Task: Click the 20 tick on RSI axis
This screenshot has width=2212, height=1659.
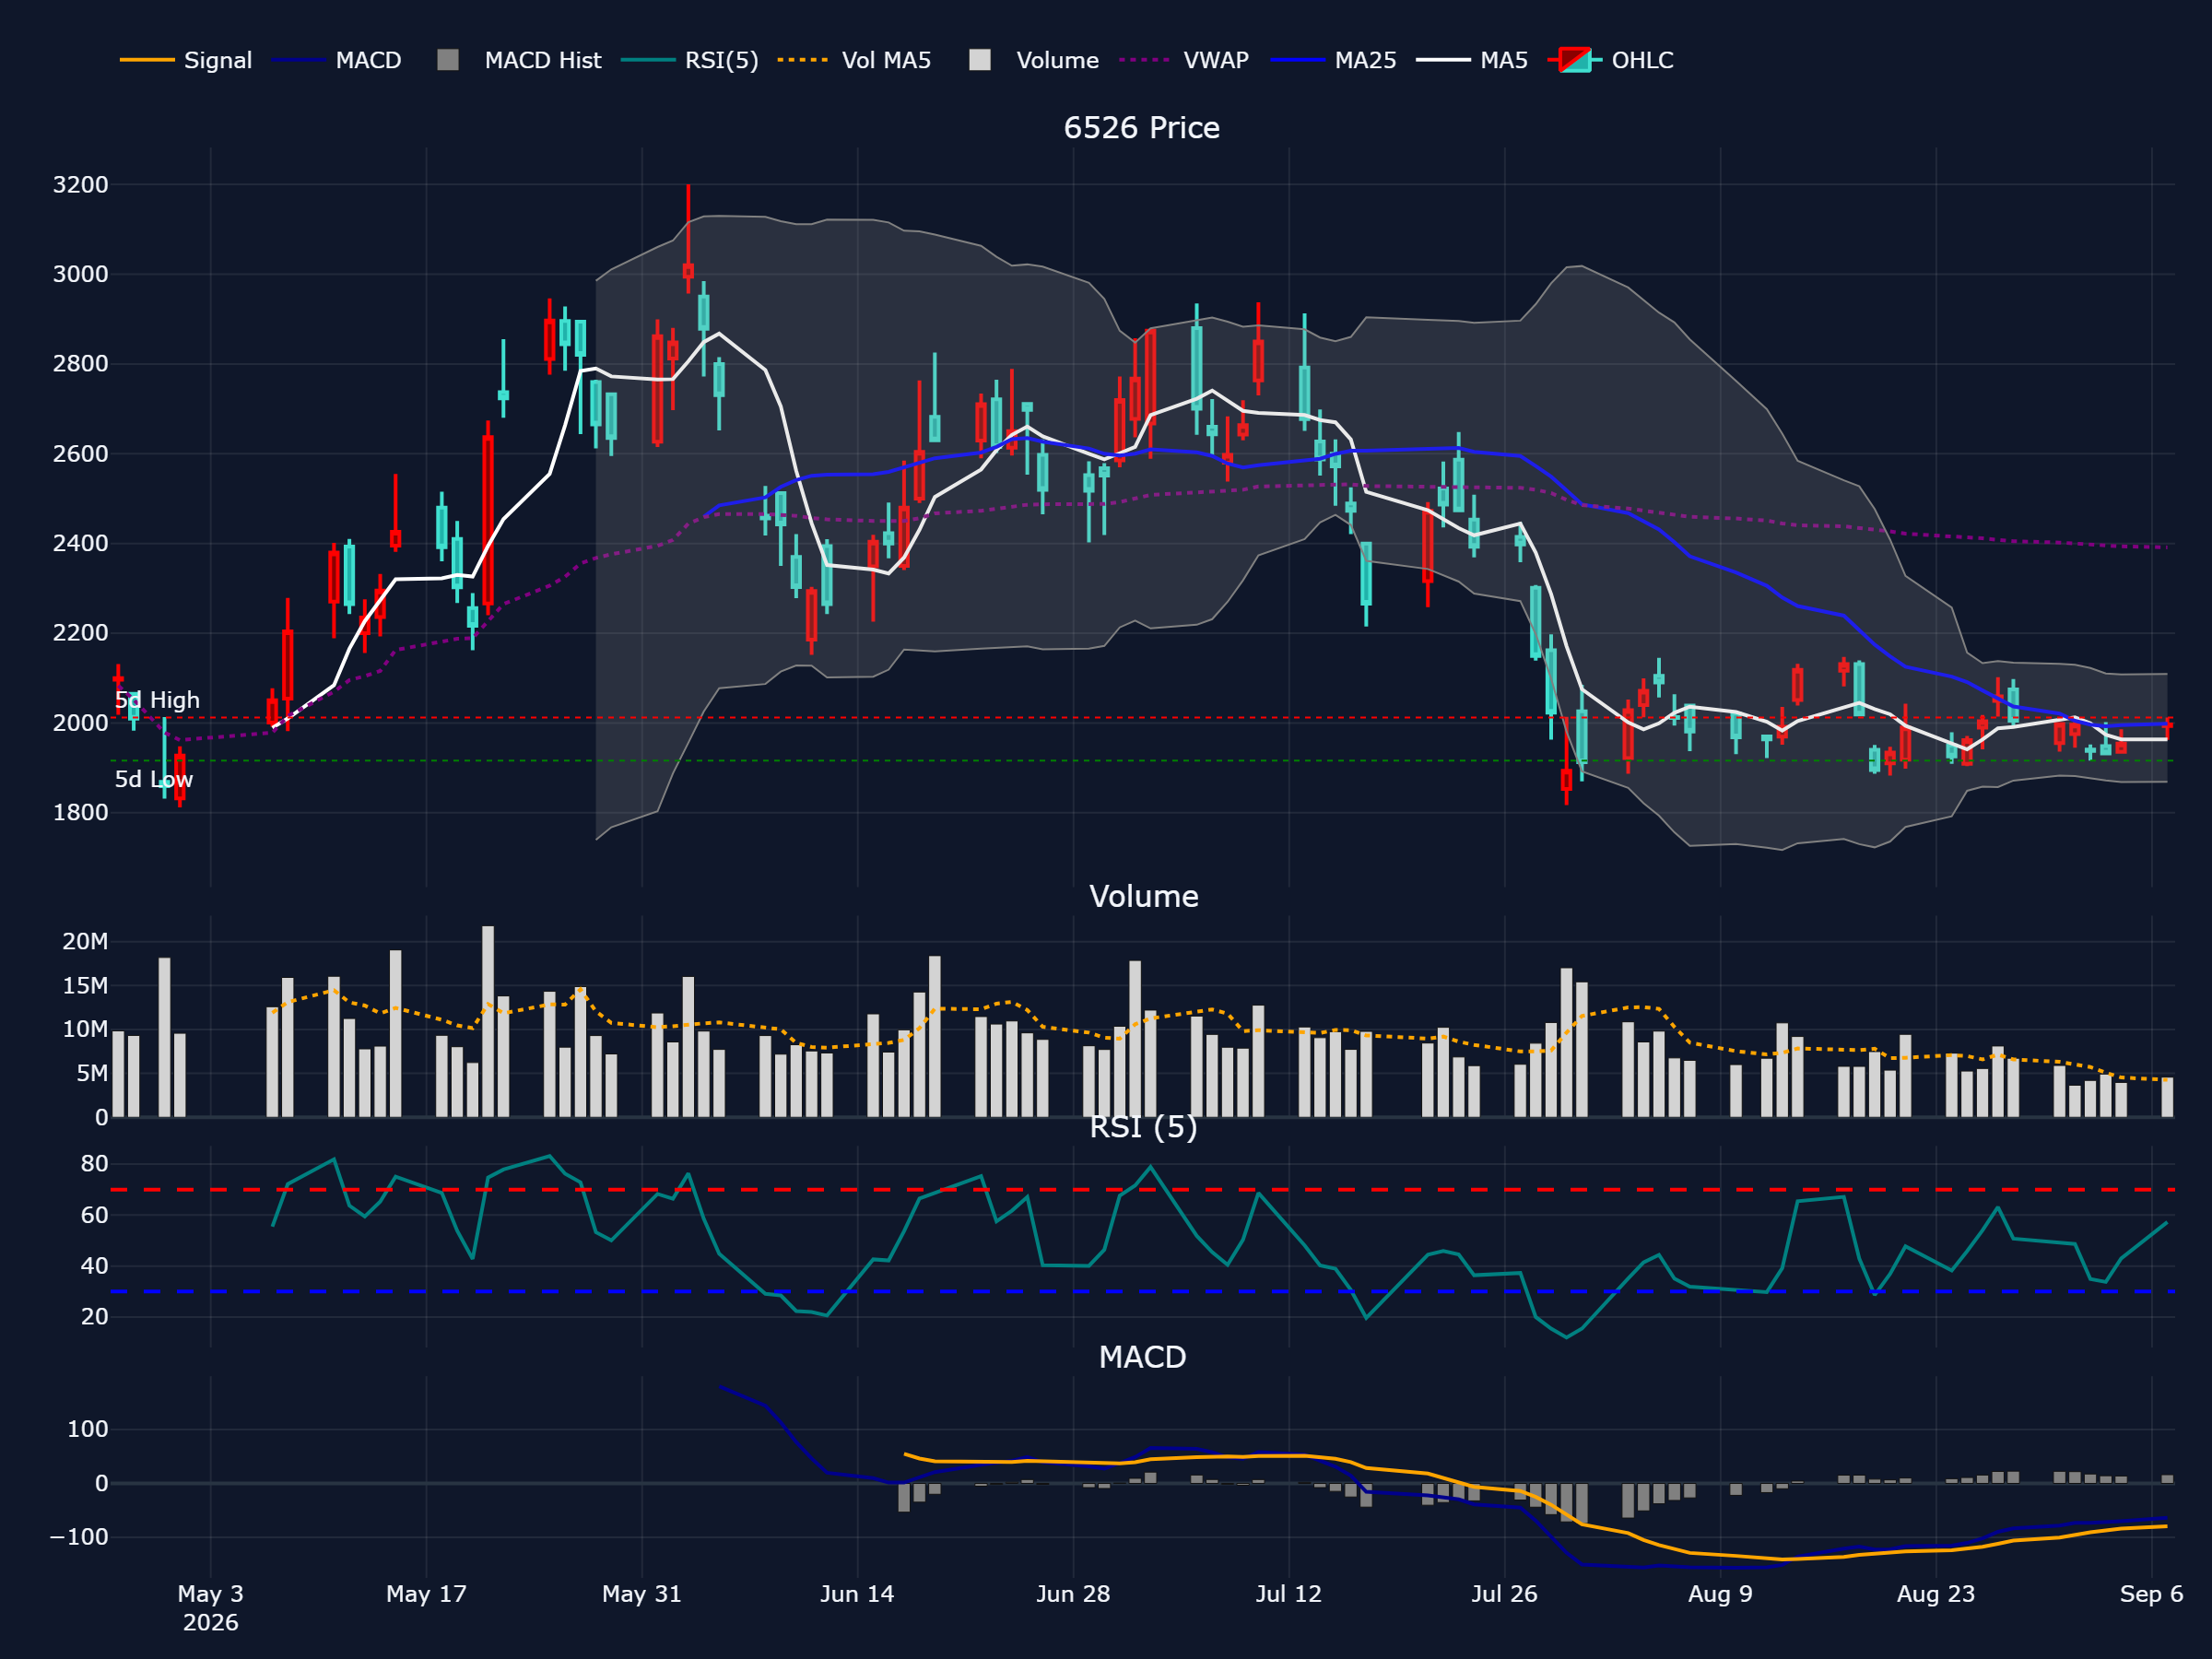Action: click(x=95, y=1317)
